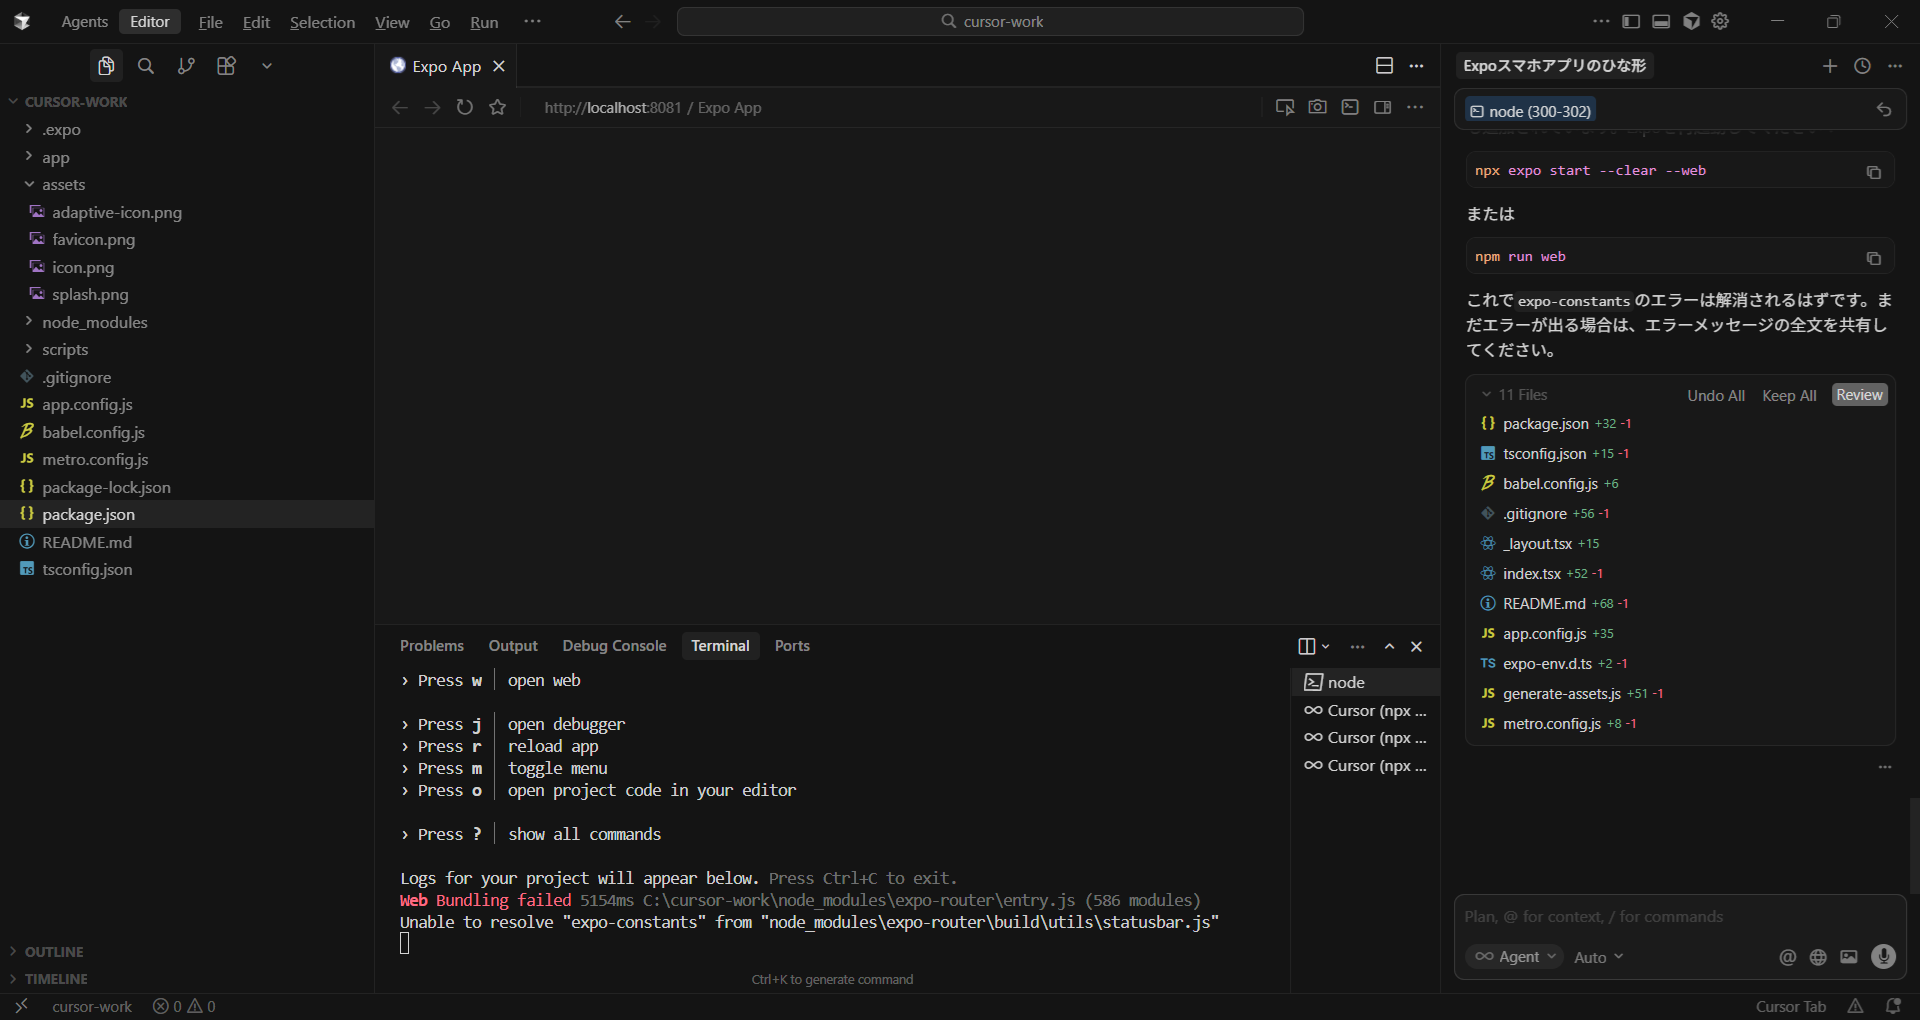Open the Auto model dropdown
This screenshot has width=1920, height=1020.
pos(1598,957)
